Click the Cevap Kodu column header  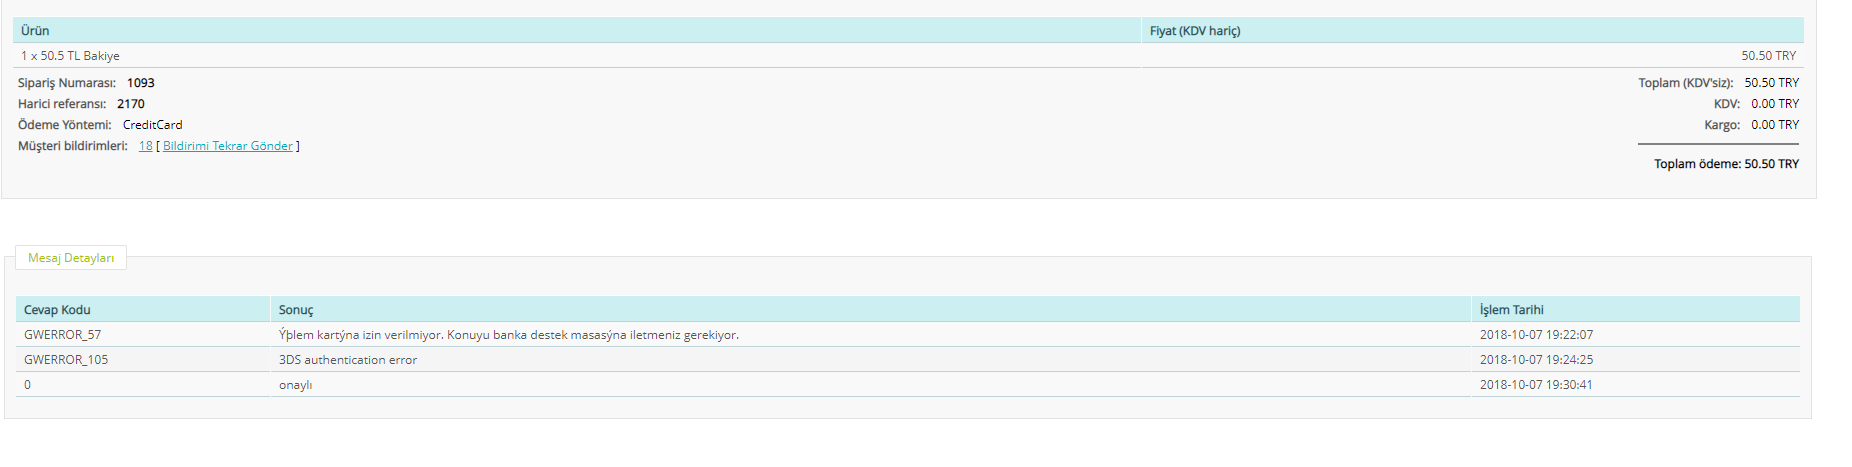point(143,310)
